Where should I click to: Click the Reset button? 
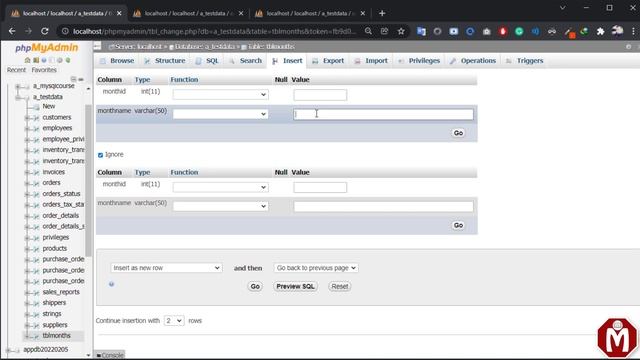pos(340,287)
